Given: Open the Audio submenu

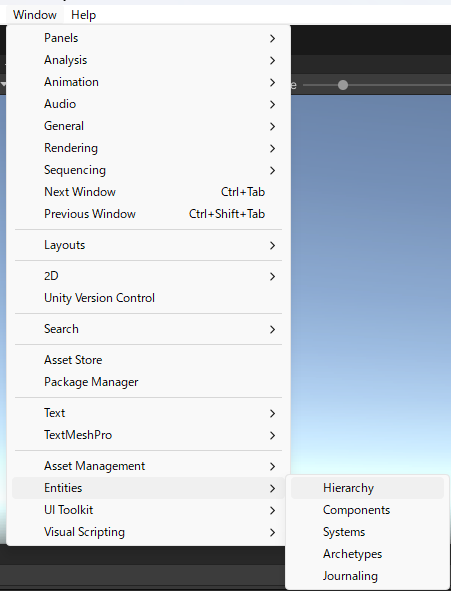Looking at the screenshot, I should tap(148, 104).
